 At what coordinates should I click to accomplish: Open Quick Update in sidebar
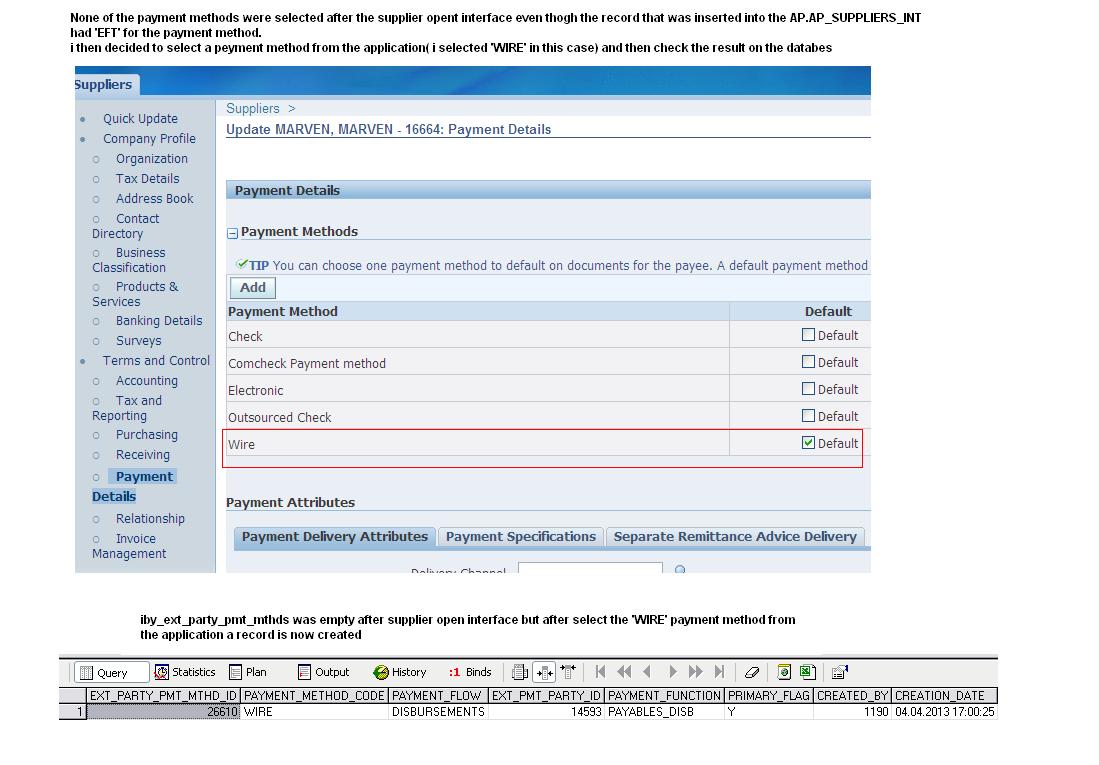tap(140, 119)
